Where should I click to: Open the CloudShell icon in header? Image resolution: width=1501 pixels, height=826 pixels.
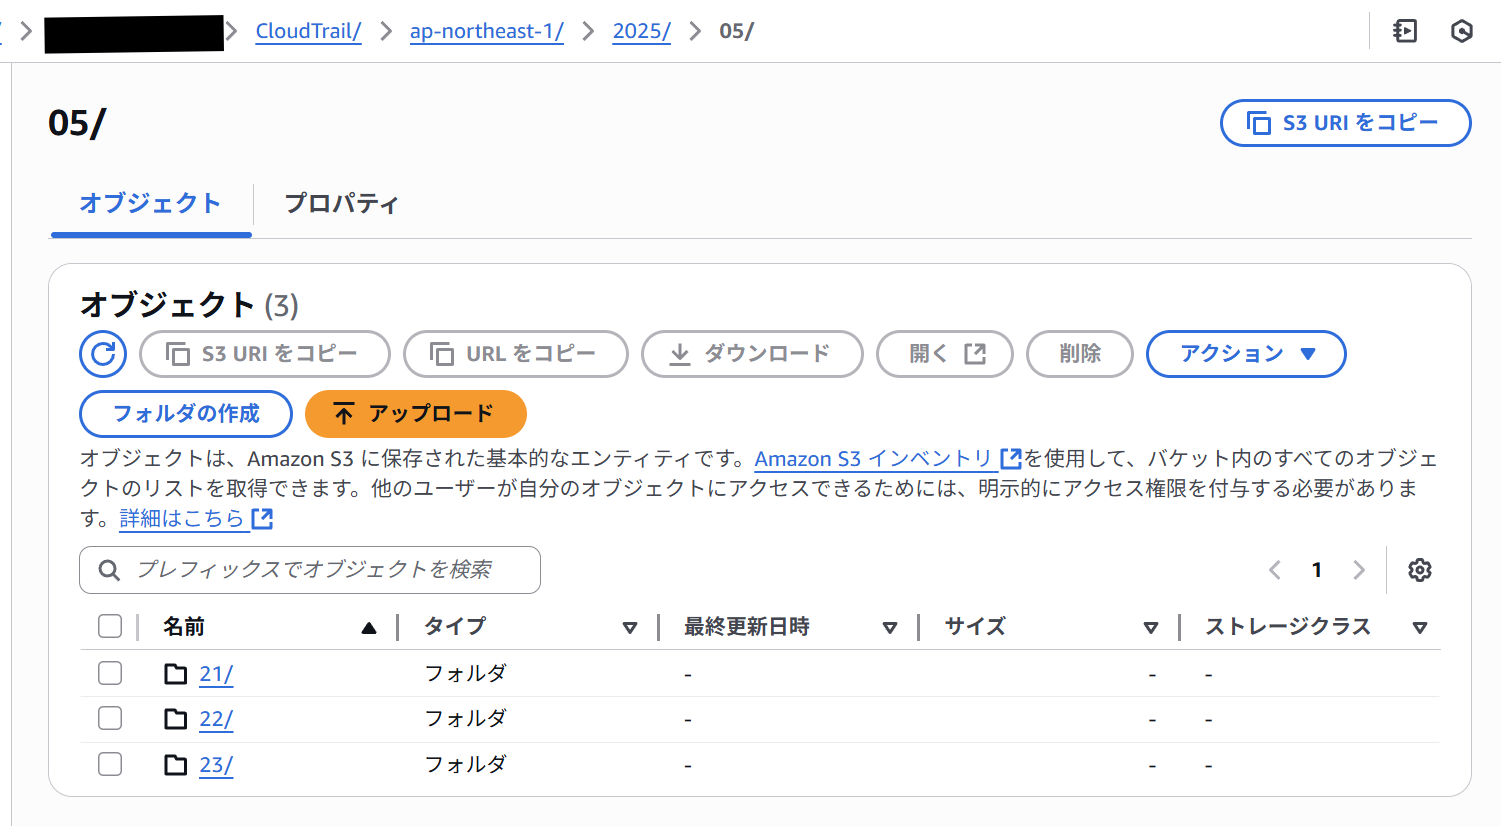[x=1405, y=31]
